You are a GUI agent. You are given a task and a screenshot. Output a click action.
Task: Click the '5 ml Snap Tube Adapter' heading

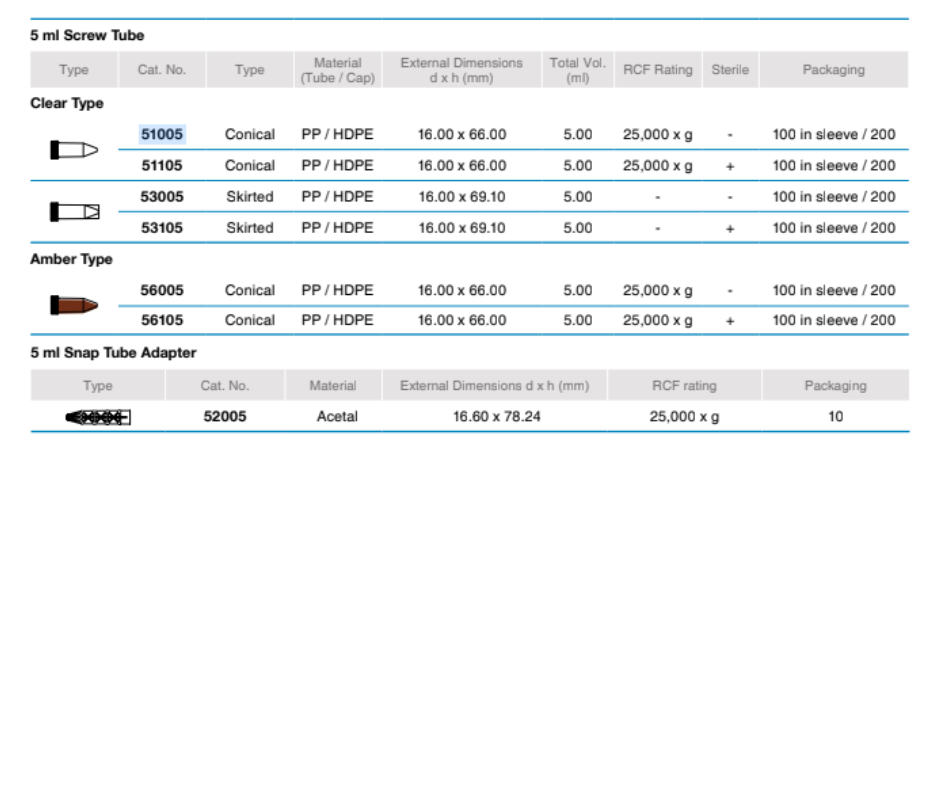(x=113, y=352)
